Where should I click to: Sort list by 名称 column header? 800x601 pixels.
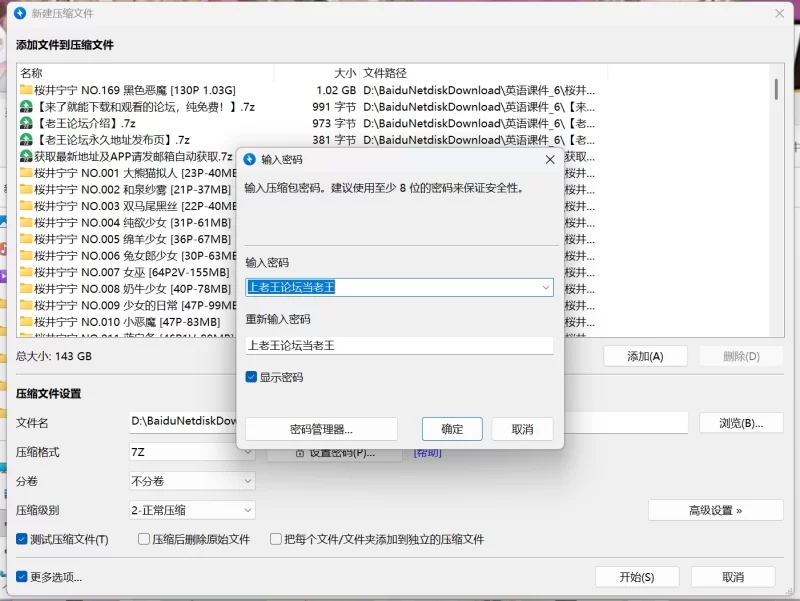(x=32, y=73)
